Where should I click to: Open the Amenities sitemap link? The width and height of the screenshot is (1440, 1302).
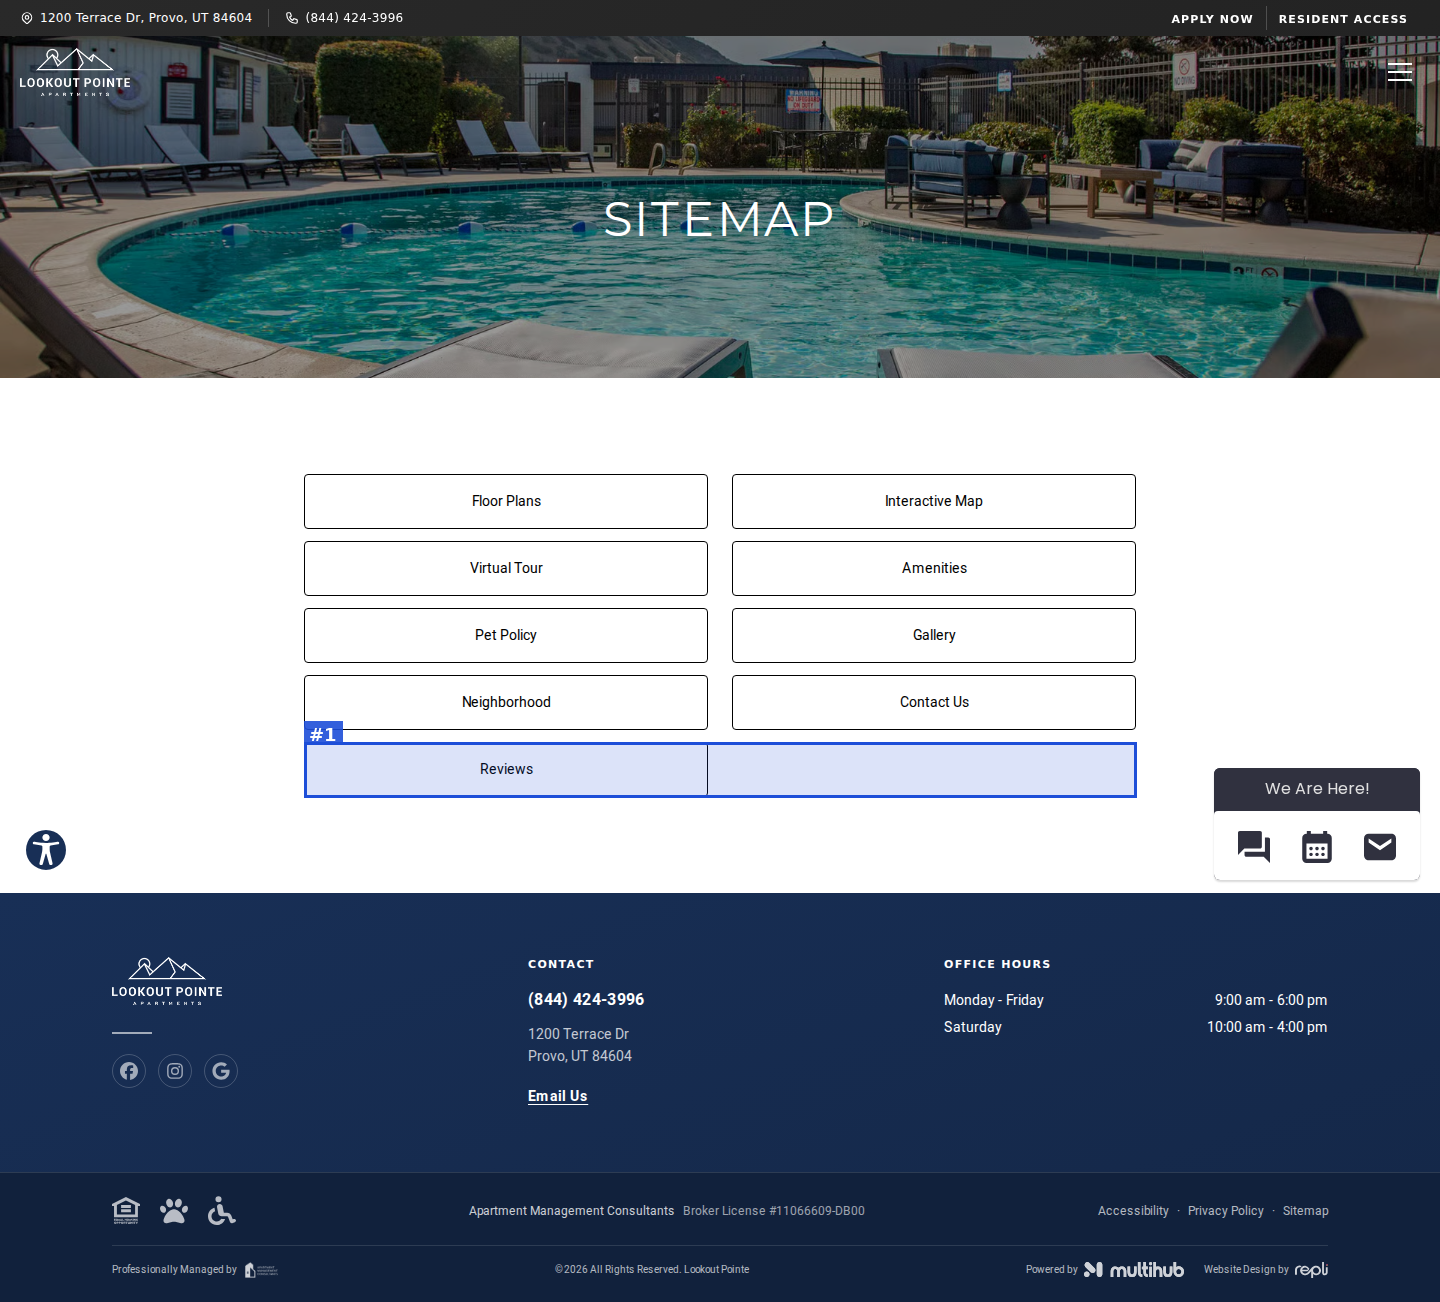pos(934,568)
